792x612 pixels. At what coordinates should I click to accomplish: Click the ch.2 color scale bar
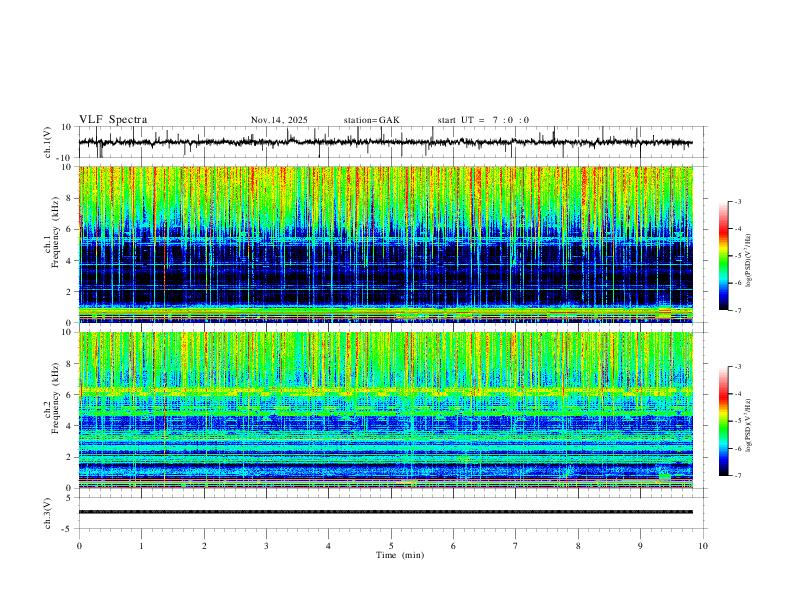[x=723, y=421]
